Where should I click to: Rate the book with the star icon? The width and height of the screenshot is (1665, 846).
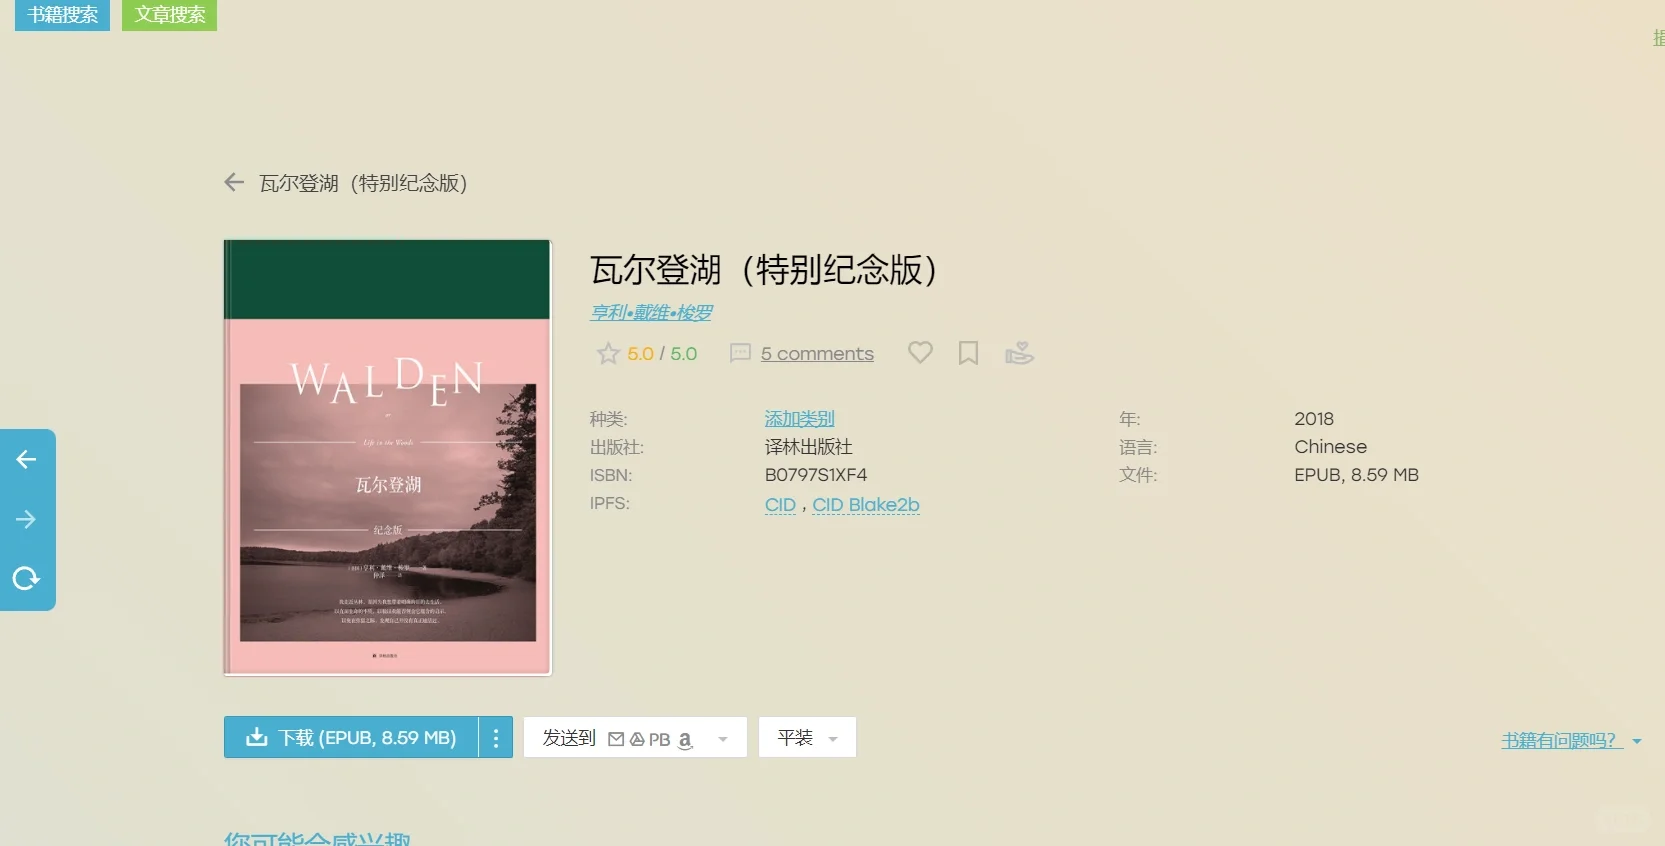[608, 353]
